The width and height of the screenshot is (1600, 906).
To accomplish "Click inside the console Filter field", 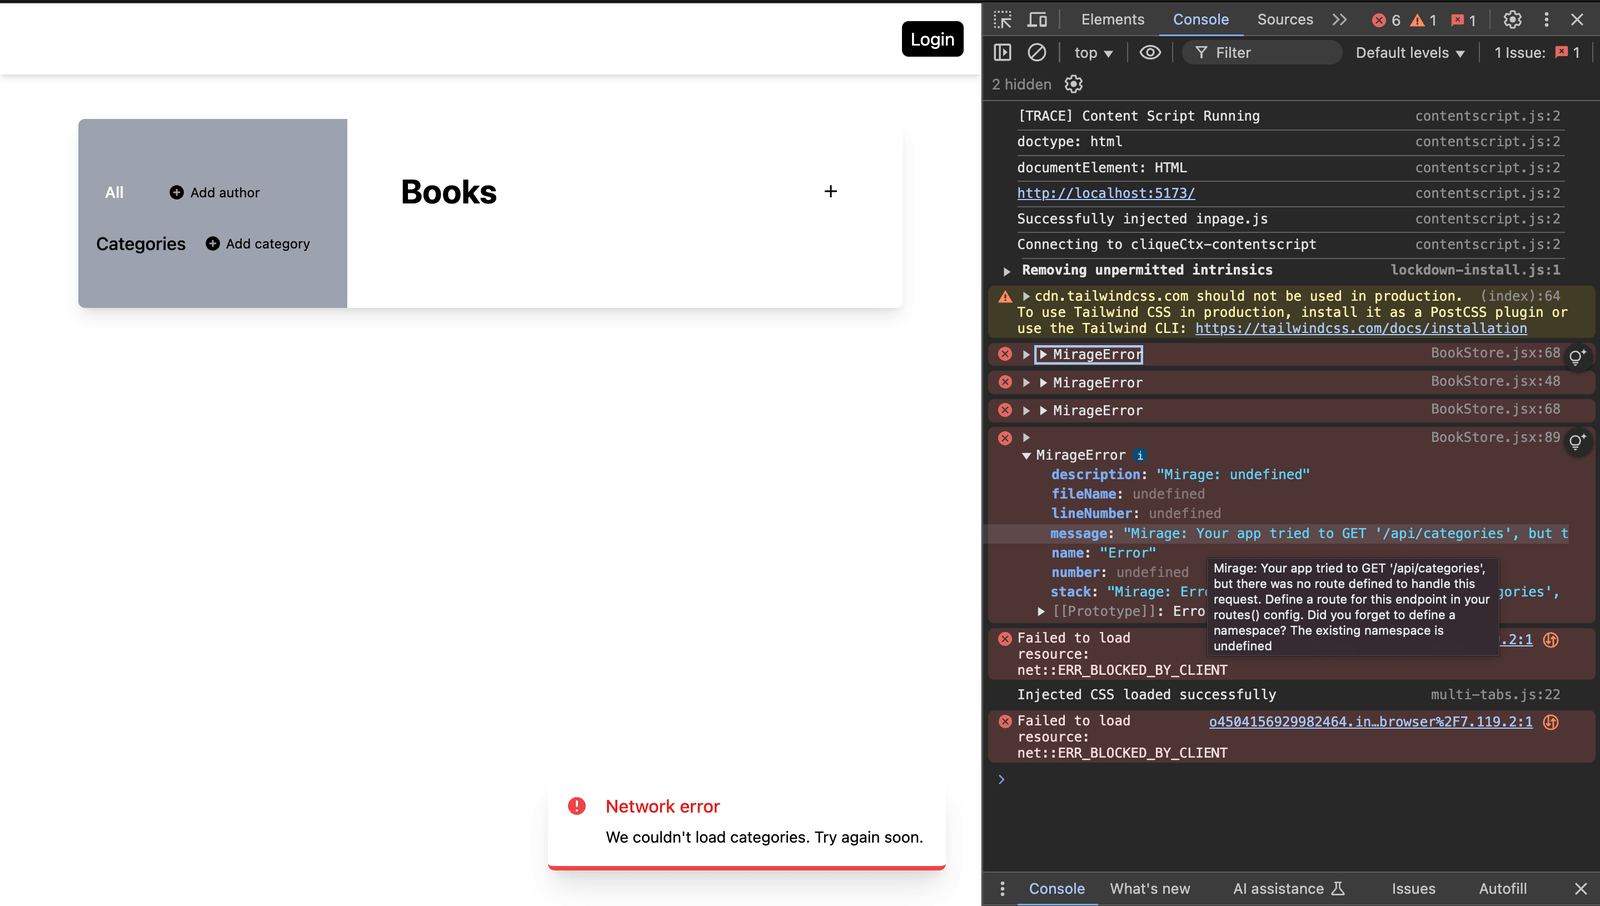I will tap(1260, 52).
